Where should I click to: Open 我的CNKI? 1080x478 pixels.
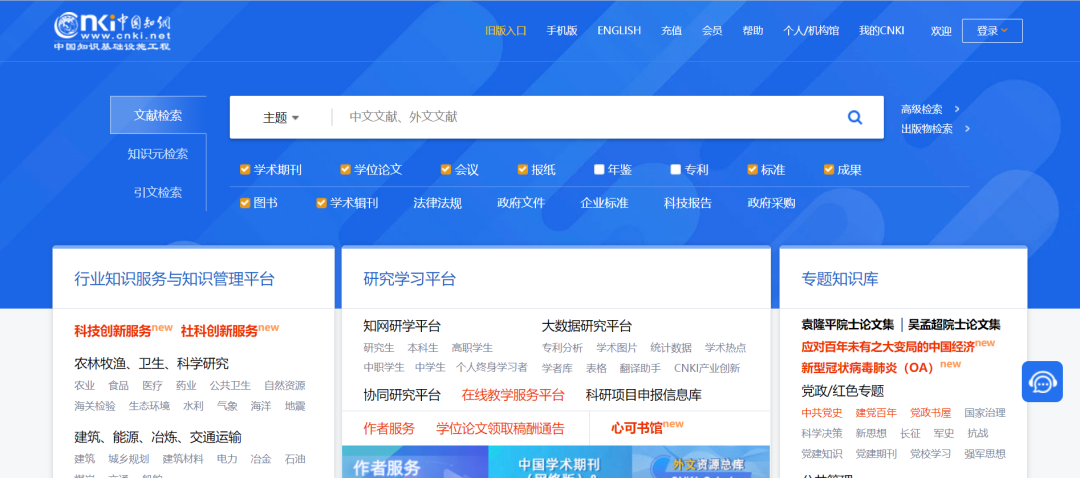coord(882,31)
